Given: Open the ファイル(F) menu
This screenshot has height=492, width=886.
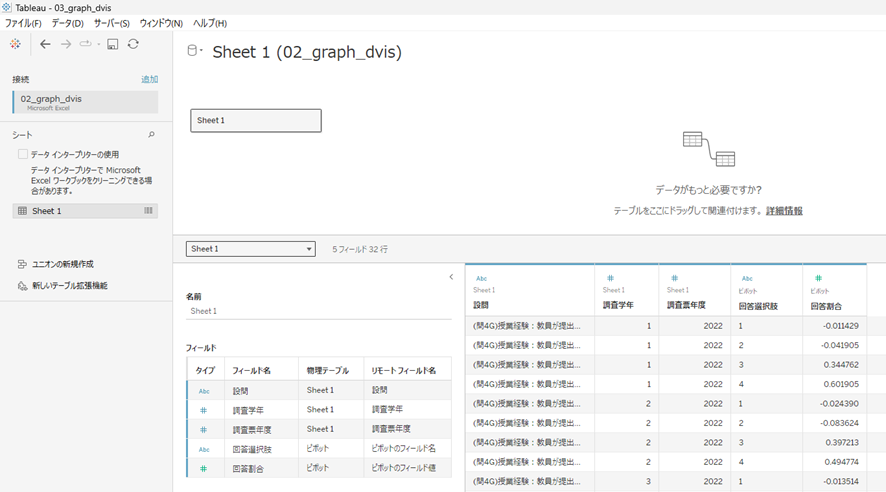Looking at the screenshot, I should click(23, 23).
